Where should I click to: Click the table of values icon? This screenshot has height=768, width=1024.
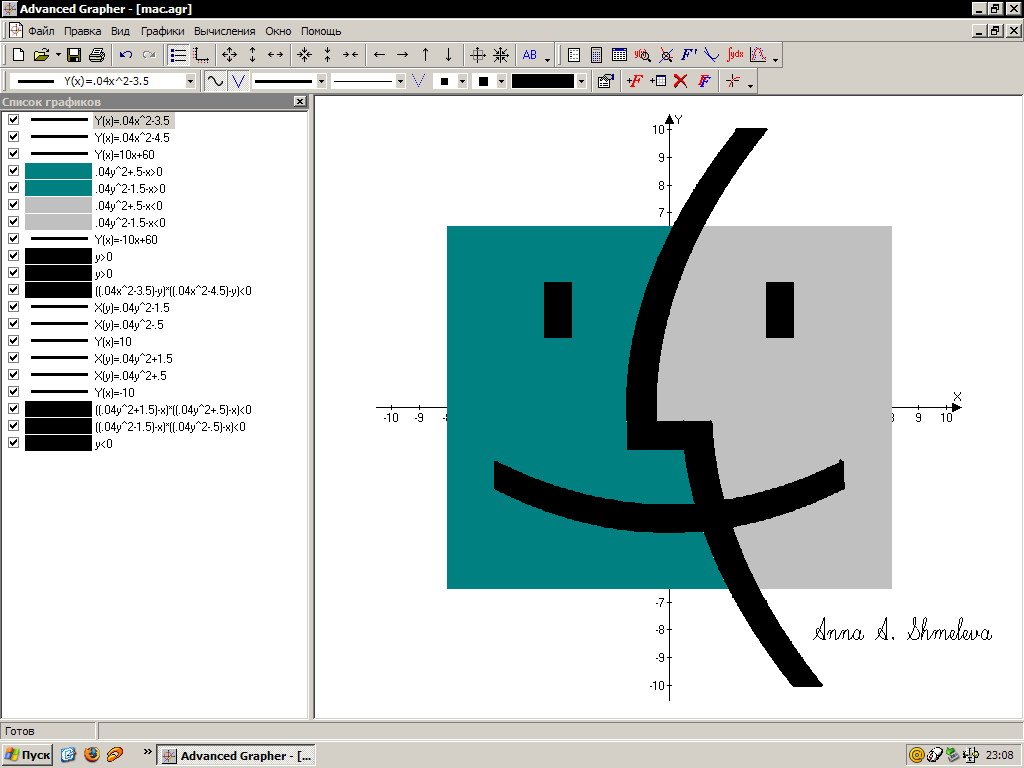619,55
